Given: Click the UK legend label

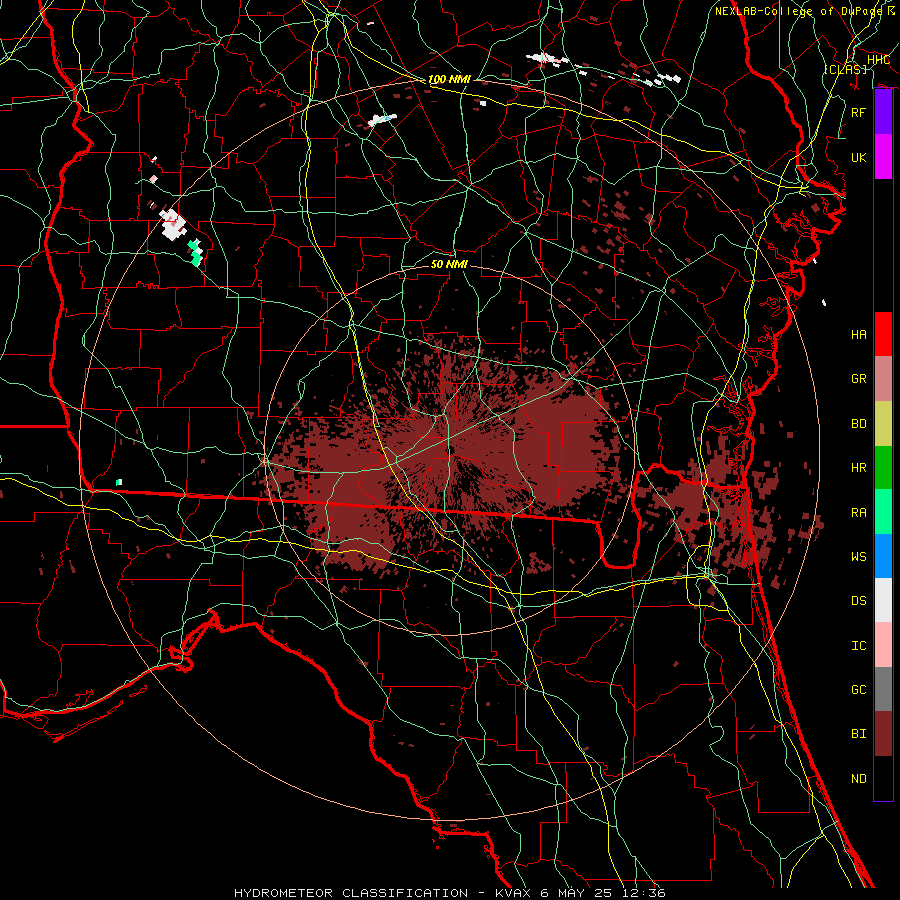Looking at the screenshot, I should pyautogui.click(x=858, y=157).
